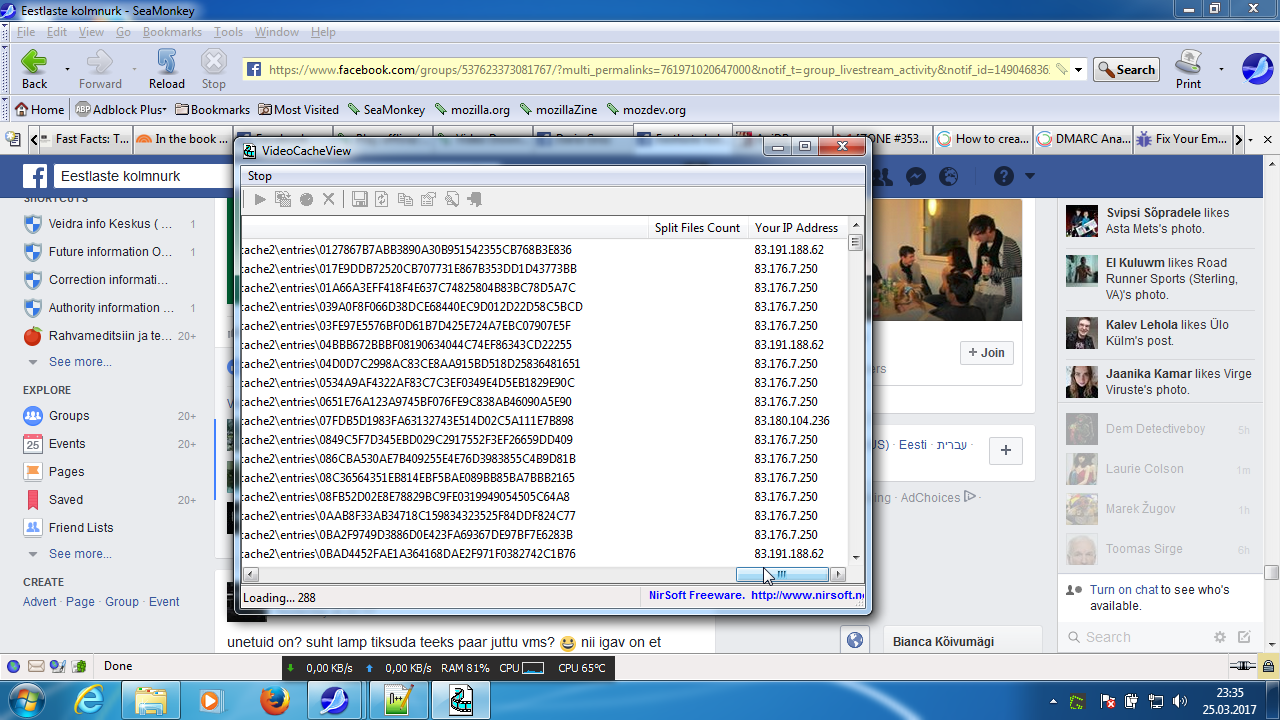1280x720 pixels.
Task: Click the Turn on chat link
Action: point(1124,590)
